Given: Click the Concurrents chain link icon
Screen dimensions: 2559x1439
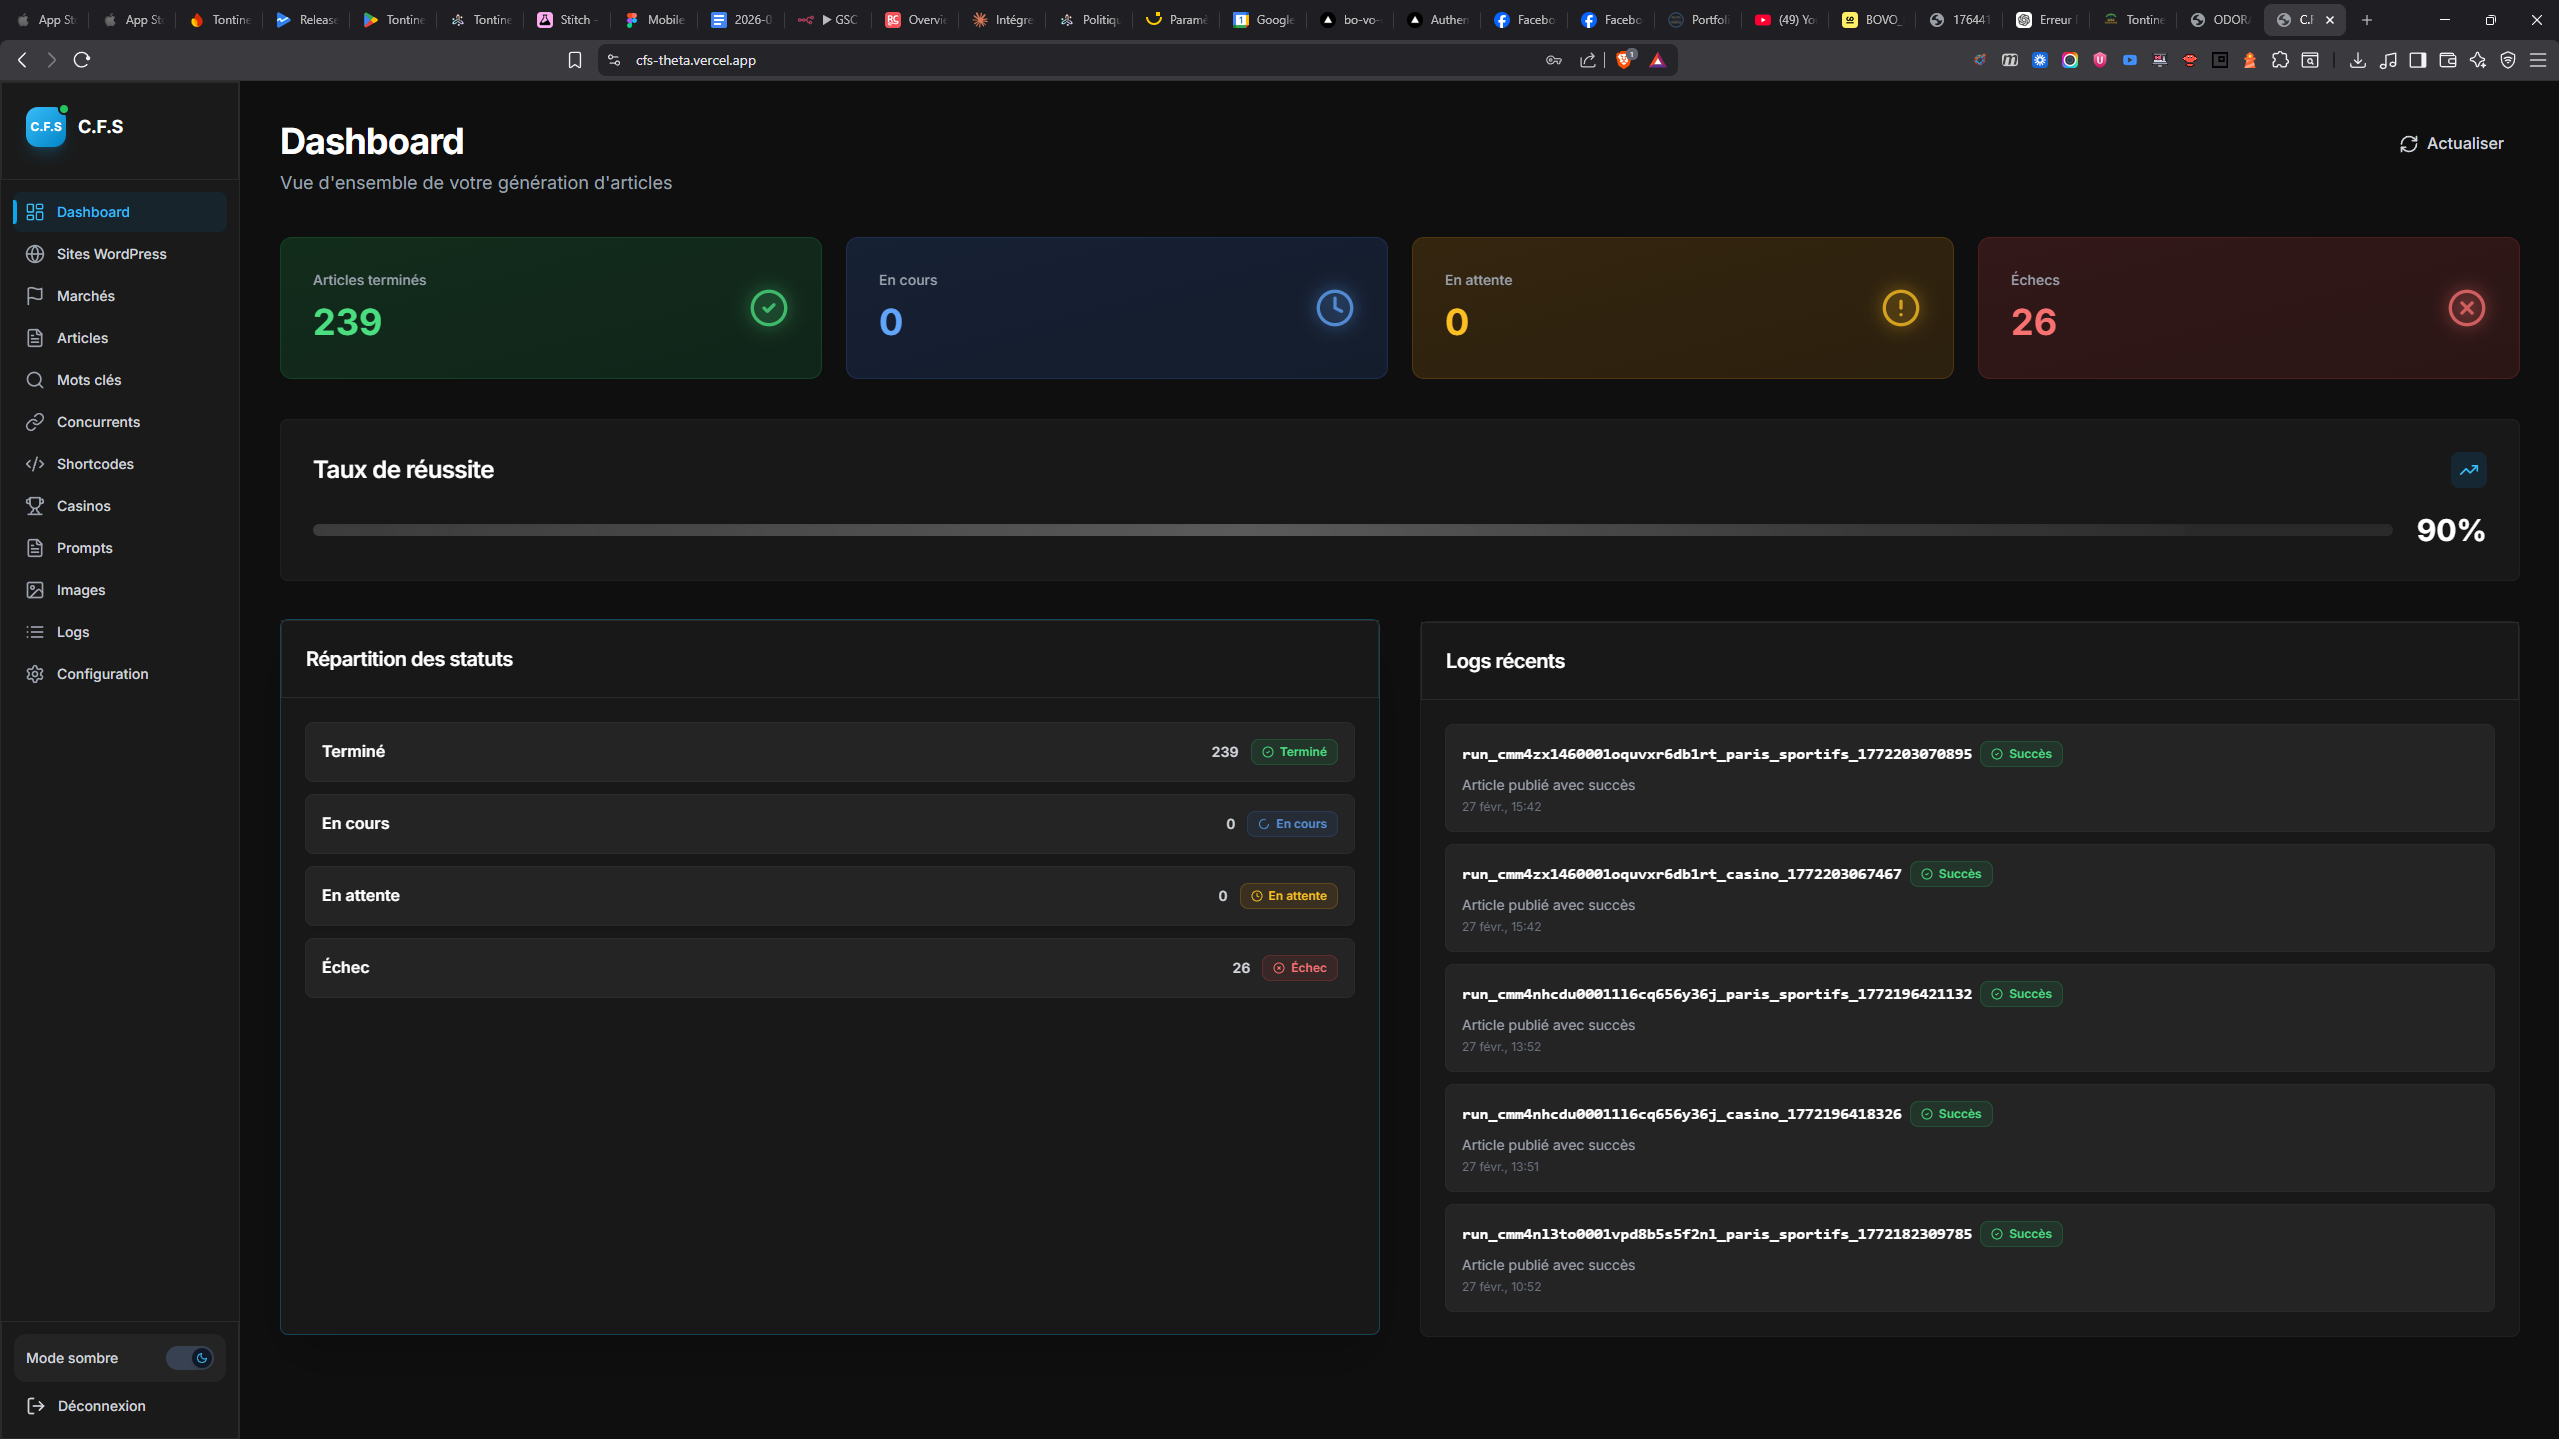Looking at the screenshot, I should [x=35, y=422].
